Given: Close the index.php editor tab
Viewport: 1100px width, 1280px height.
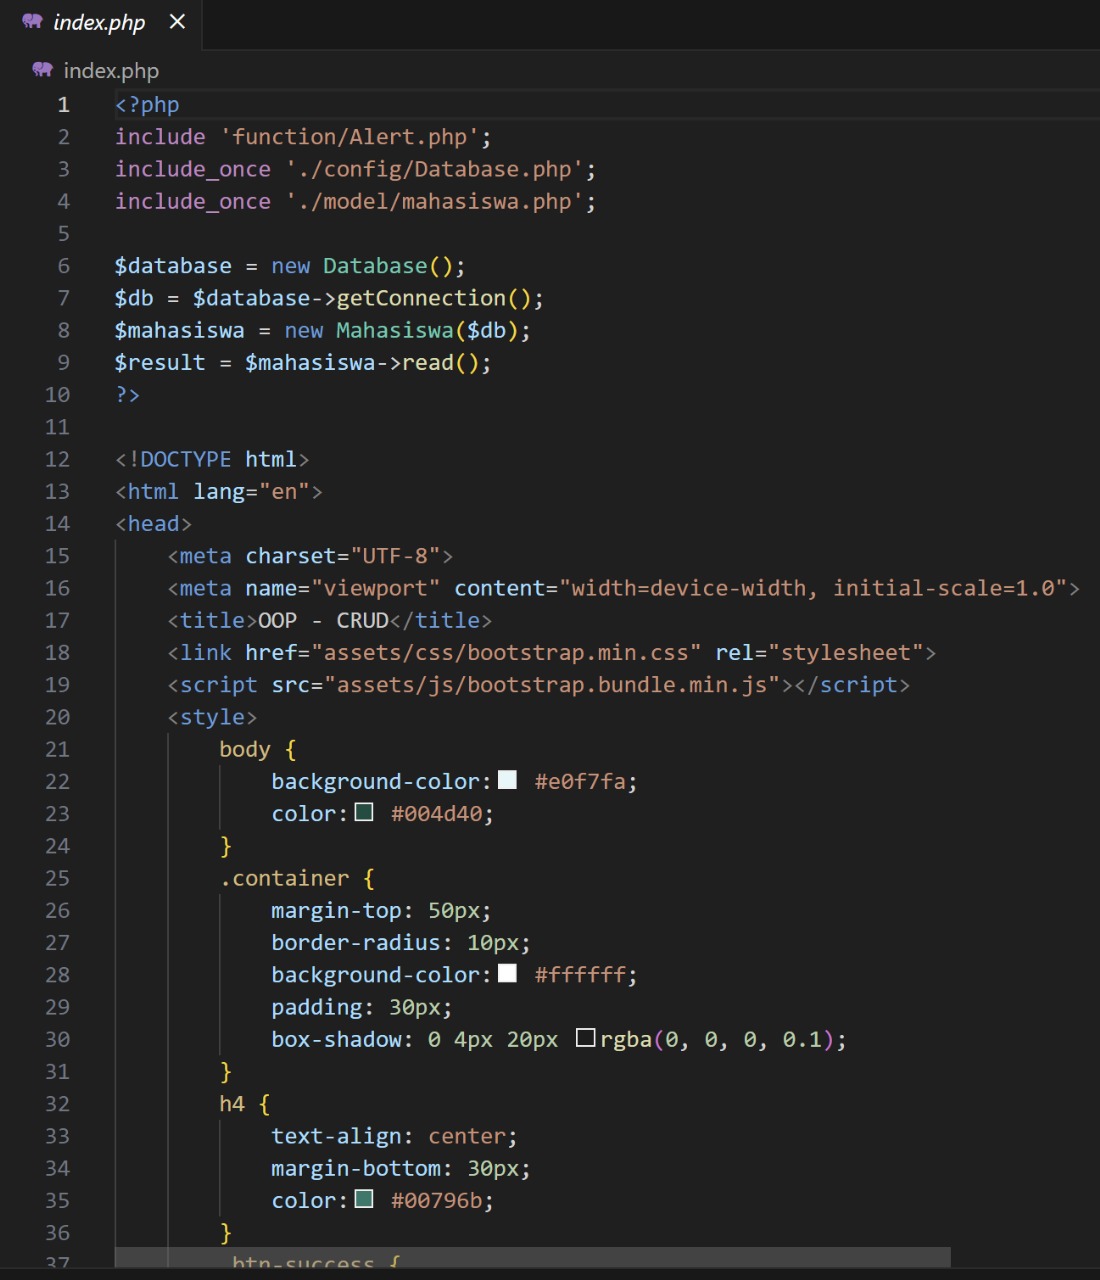Looking at the screenshot, I should [177, 21].
